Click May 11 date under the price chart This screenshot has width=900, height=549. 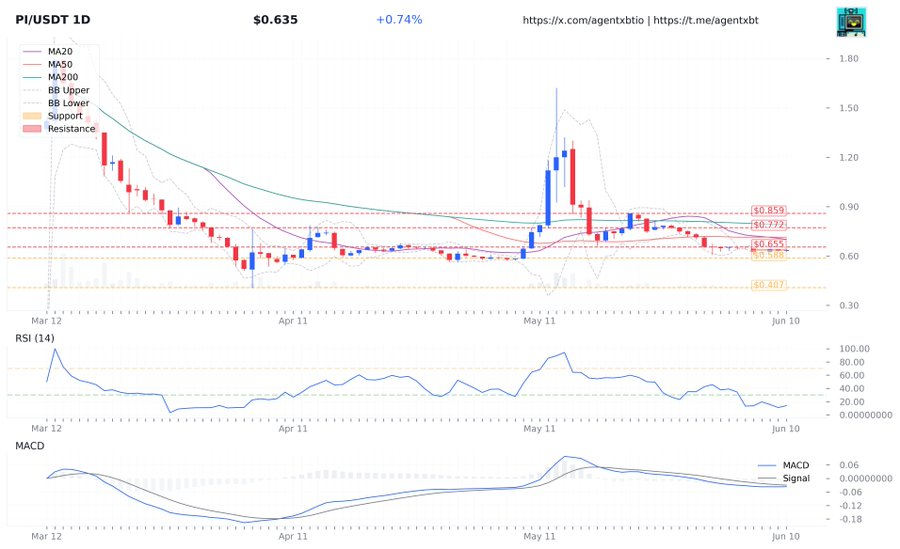click(540, 321)
